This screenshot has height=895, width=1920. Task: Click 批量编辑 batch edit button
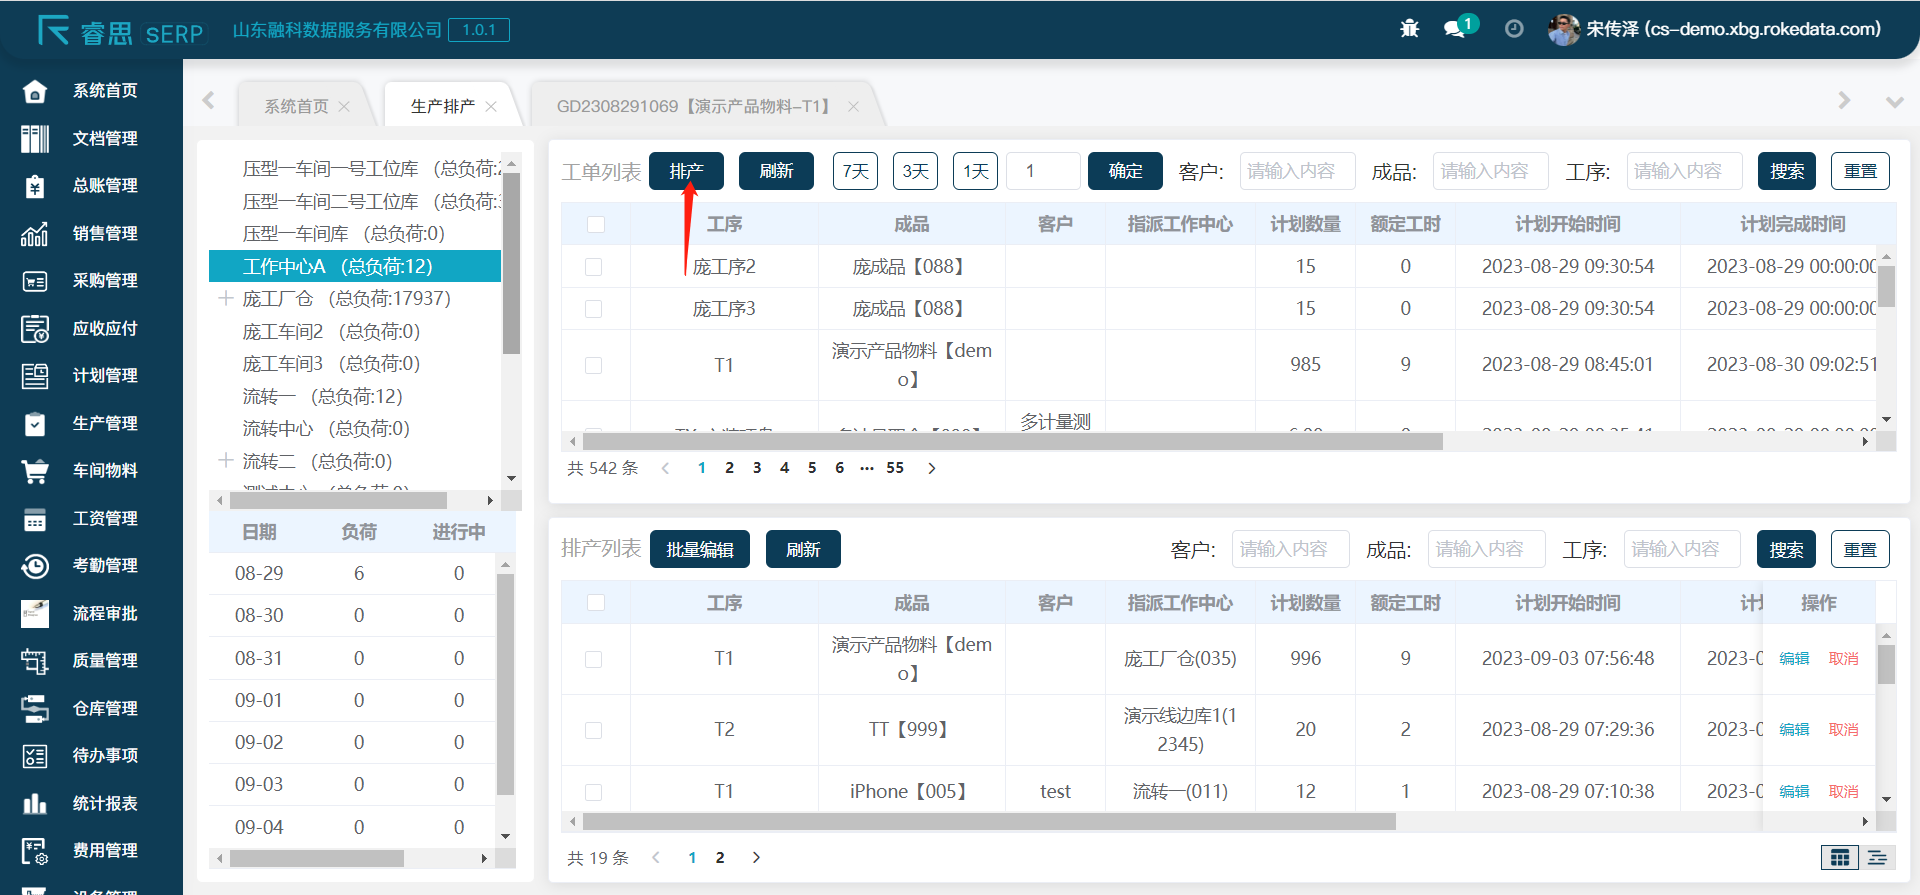[700, 549]
